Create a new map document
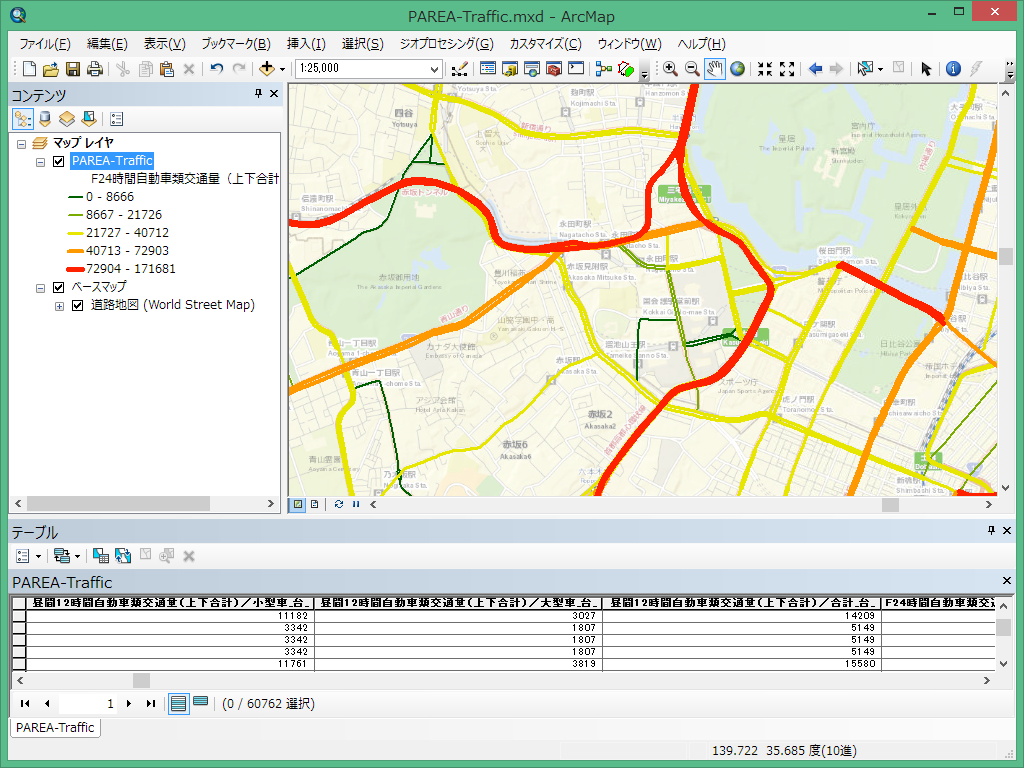Viewport: 1024px width, 768px height. (29, 69)
